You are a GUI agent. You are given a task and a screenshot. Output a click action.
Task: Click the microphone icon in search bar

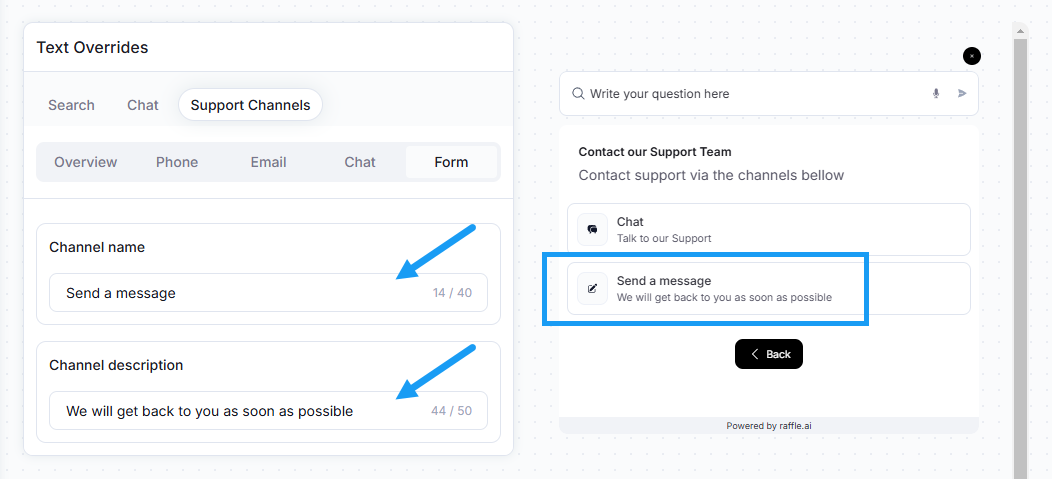pos(936,93)
